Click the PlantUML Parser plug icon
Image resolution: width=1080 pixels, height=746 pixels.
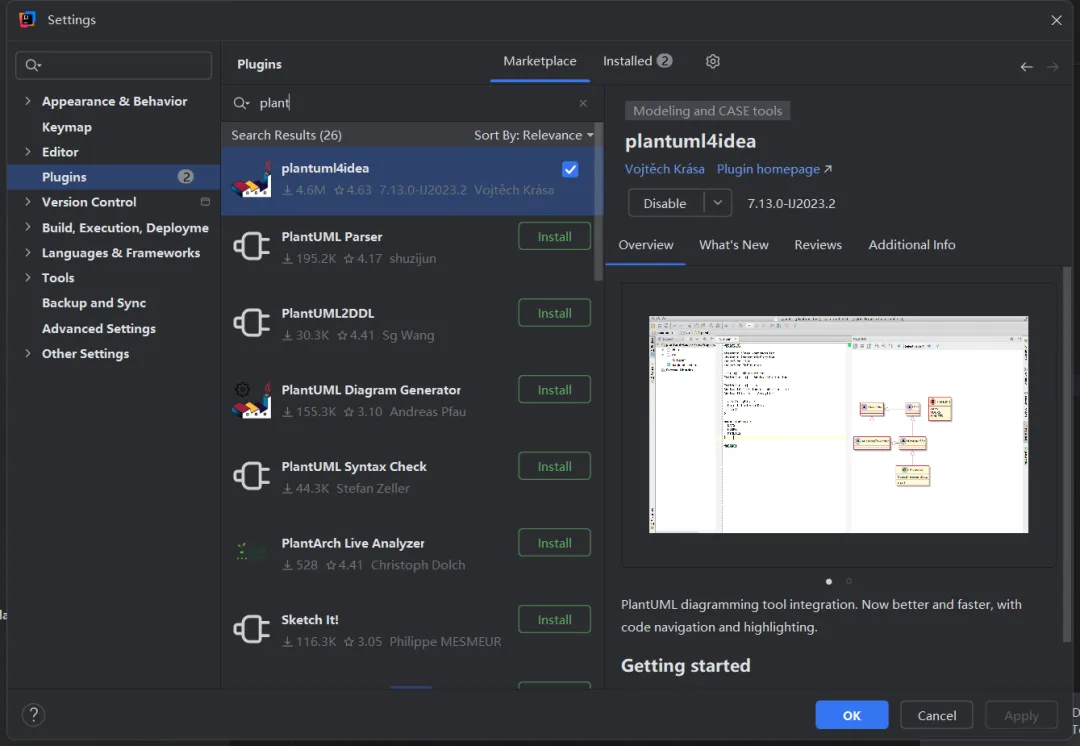(251, 247)
